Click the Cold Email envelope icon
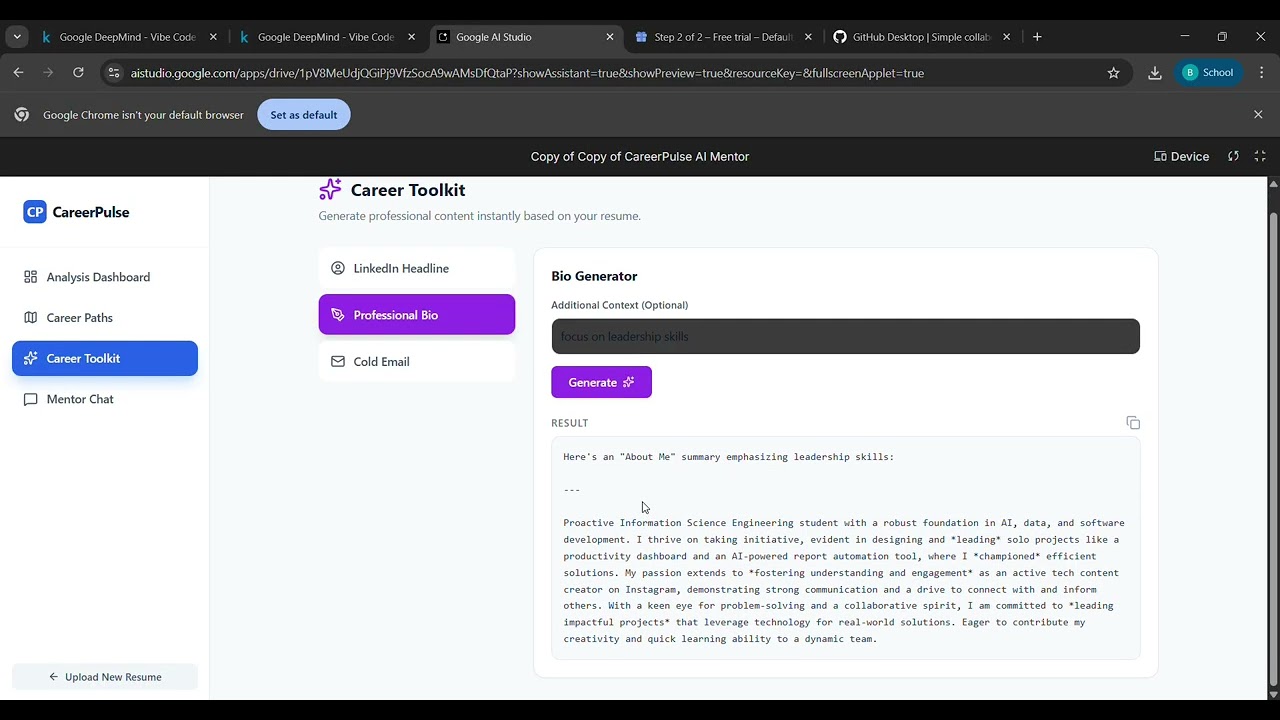Screen dimensions: 1280x720 tap(338, 362)
